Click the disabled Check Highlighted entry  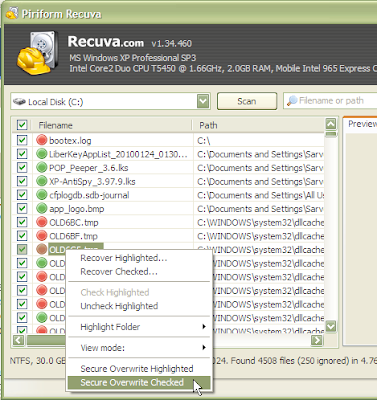(139, 292)
